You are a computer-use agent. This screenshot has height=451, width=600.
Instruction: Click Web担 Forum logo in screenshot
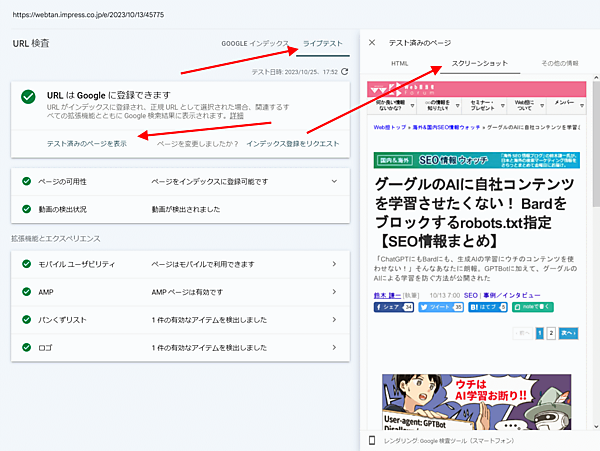click(x=402, y=90)
